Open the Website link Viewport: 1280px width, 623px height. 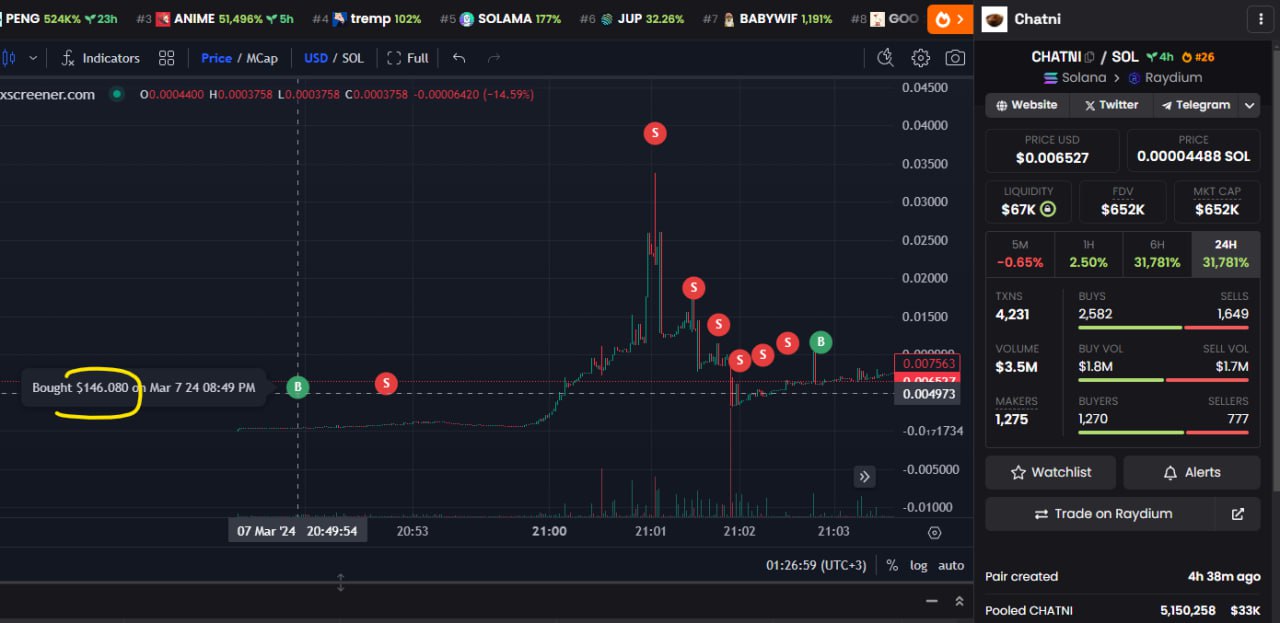(1027, 105)
